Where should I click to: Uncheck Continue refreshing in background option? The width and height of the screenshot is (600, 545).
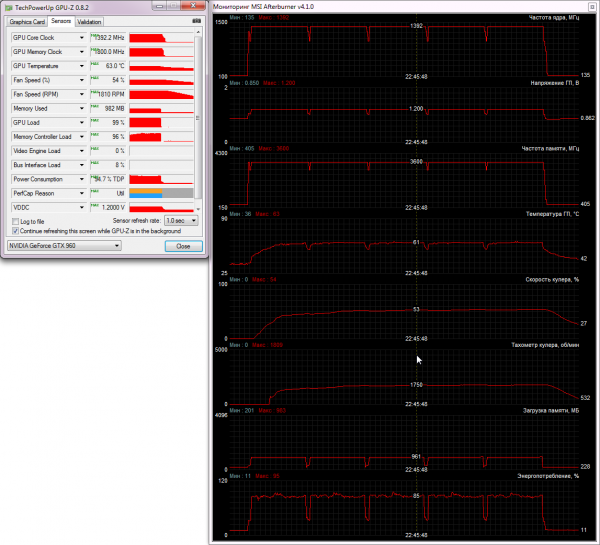click(15, 231)
